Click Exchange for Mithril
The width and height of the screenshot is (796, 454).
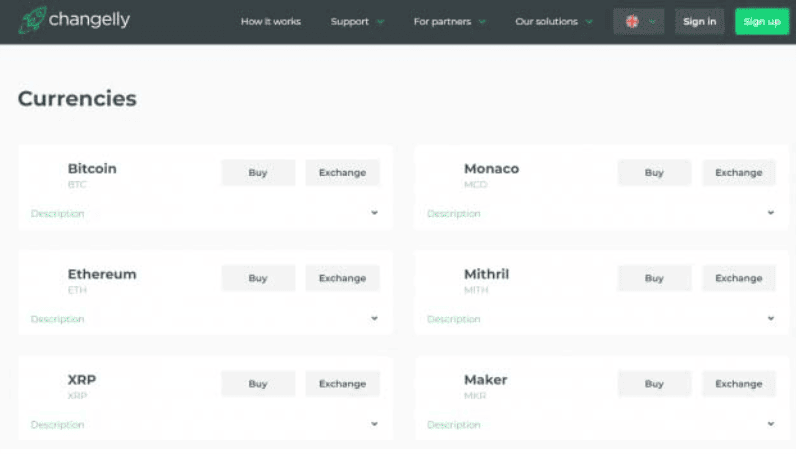[739, 278]
